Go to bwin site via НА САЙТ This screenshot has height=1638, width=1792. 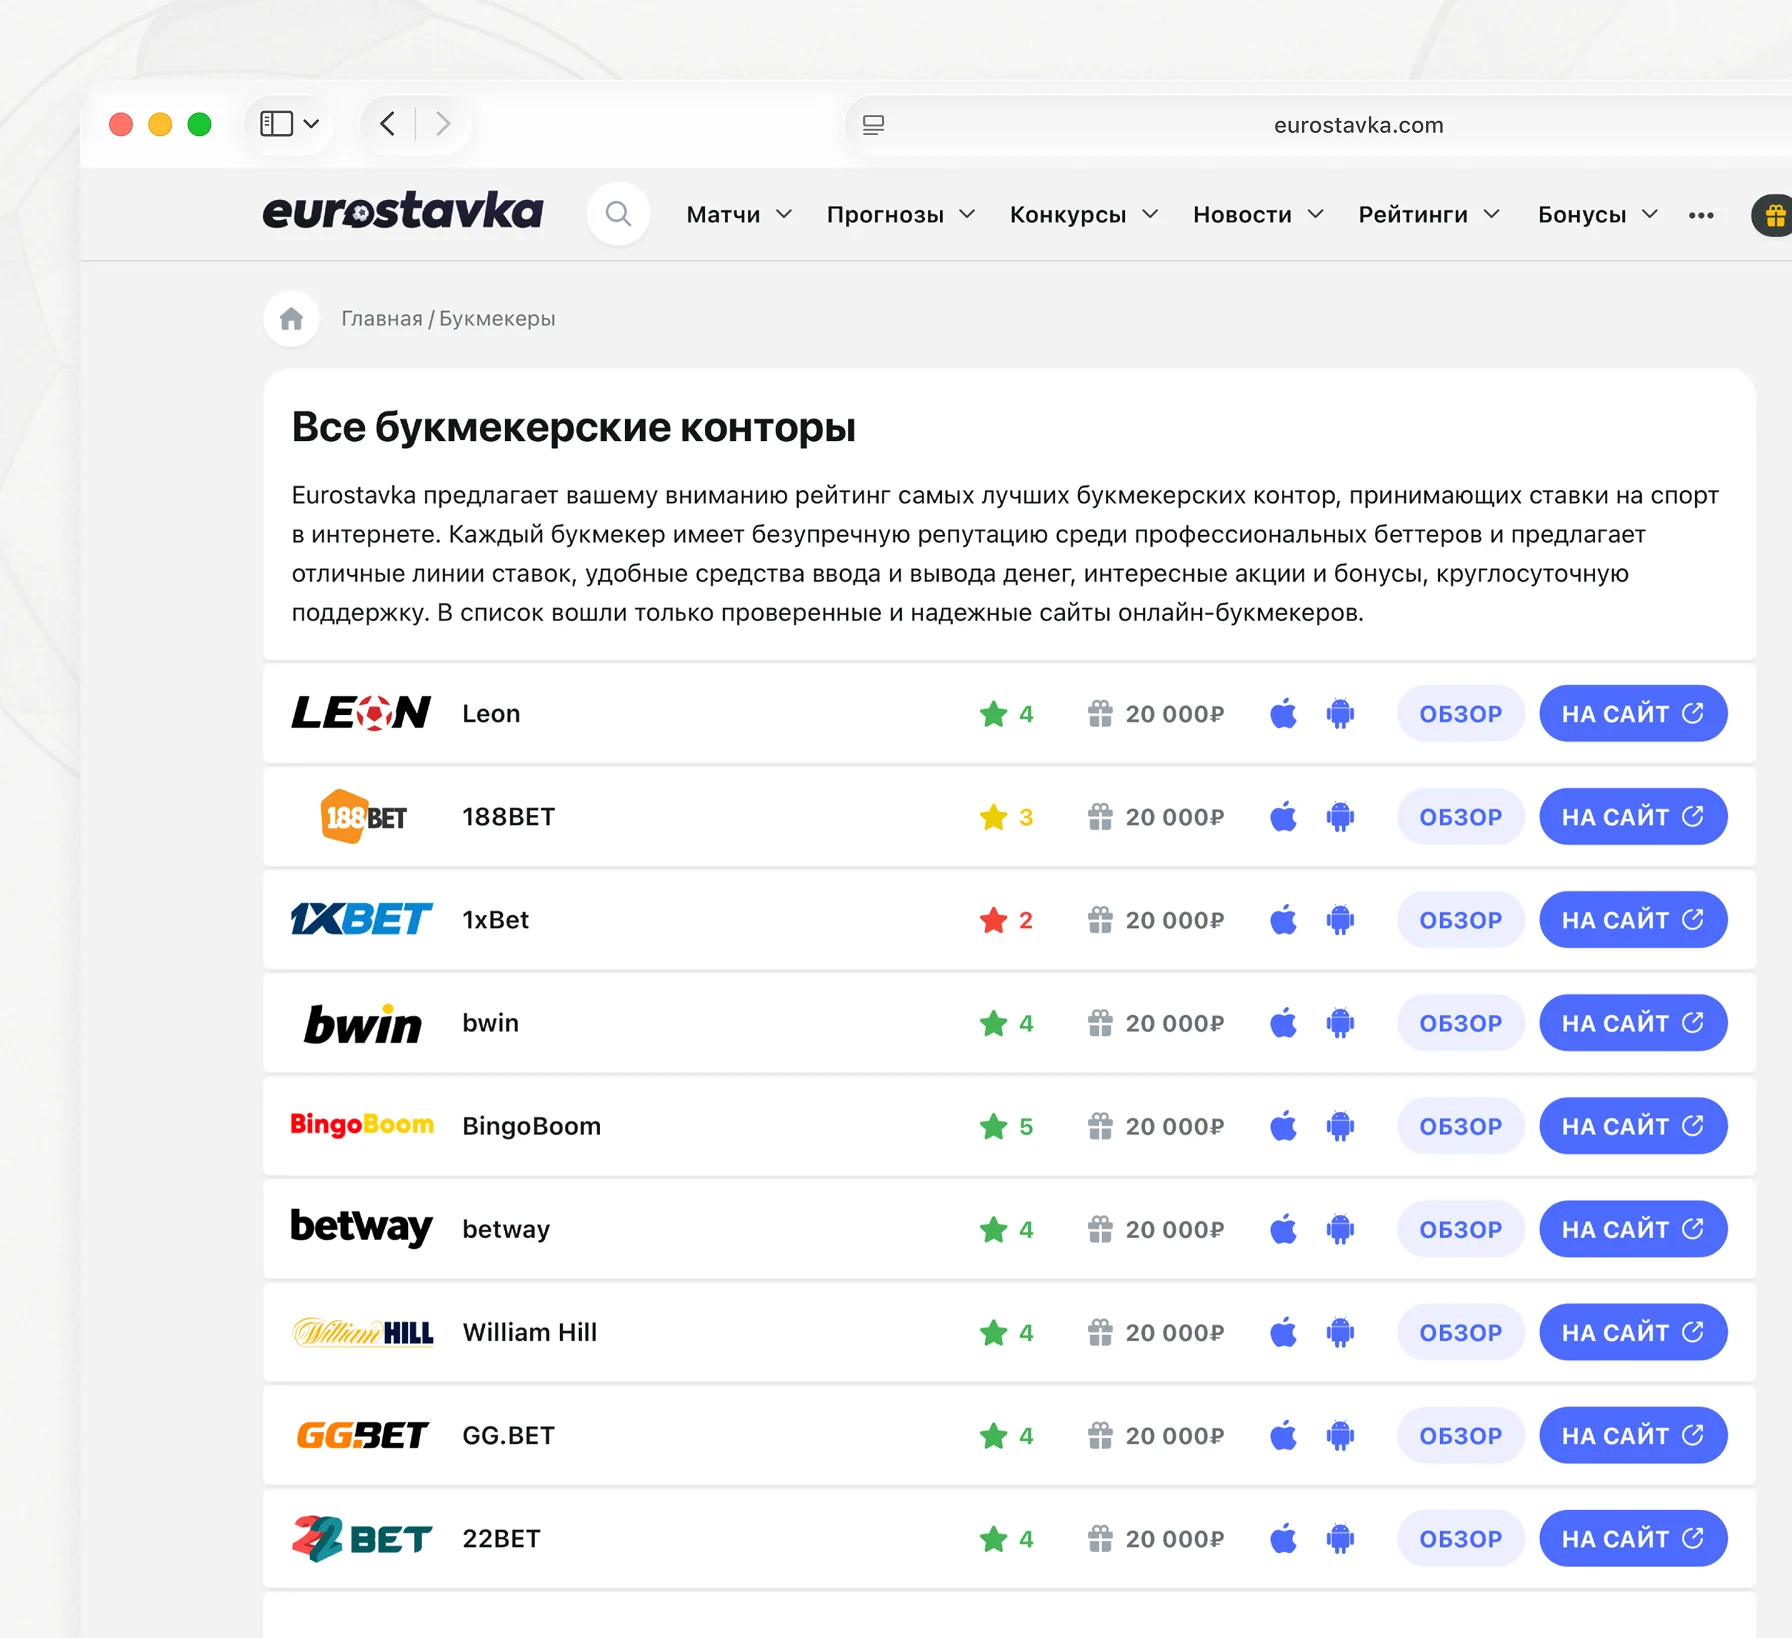pos(1633,1023)
